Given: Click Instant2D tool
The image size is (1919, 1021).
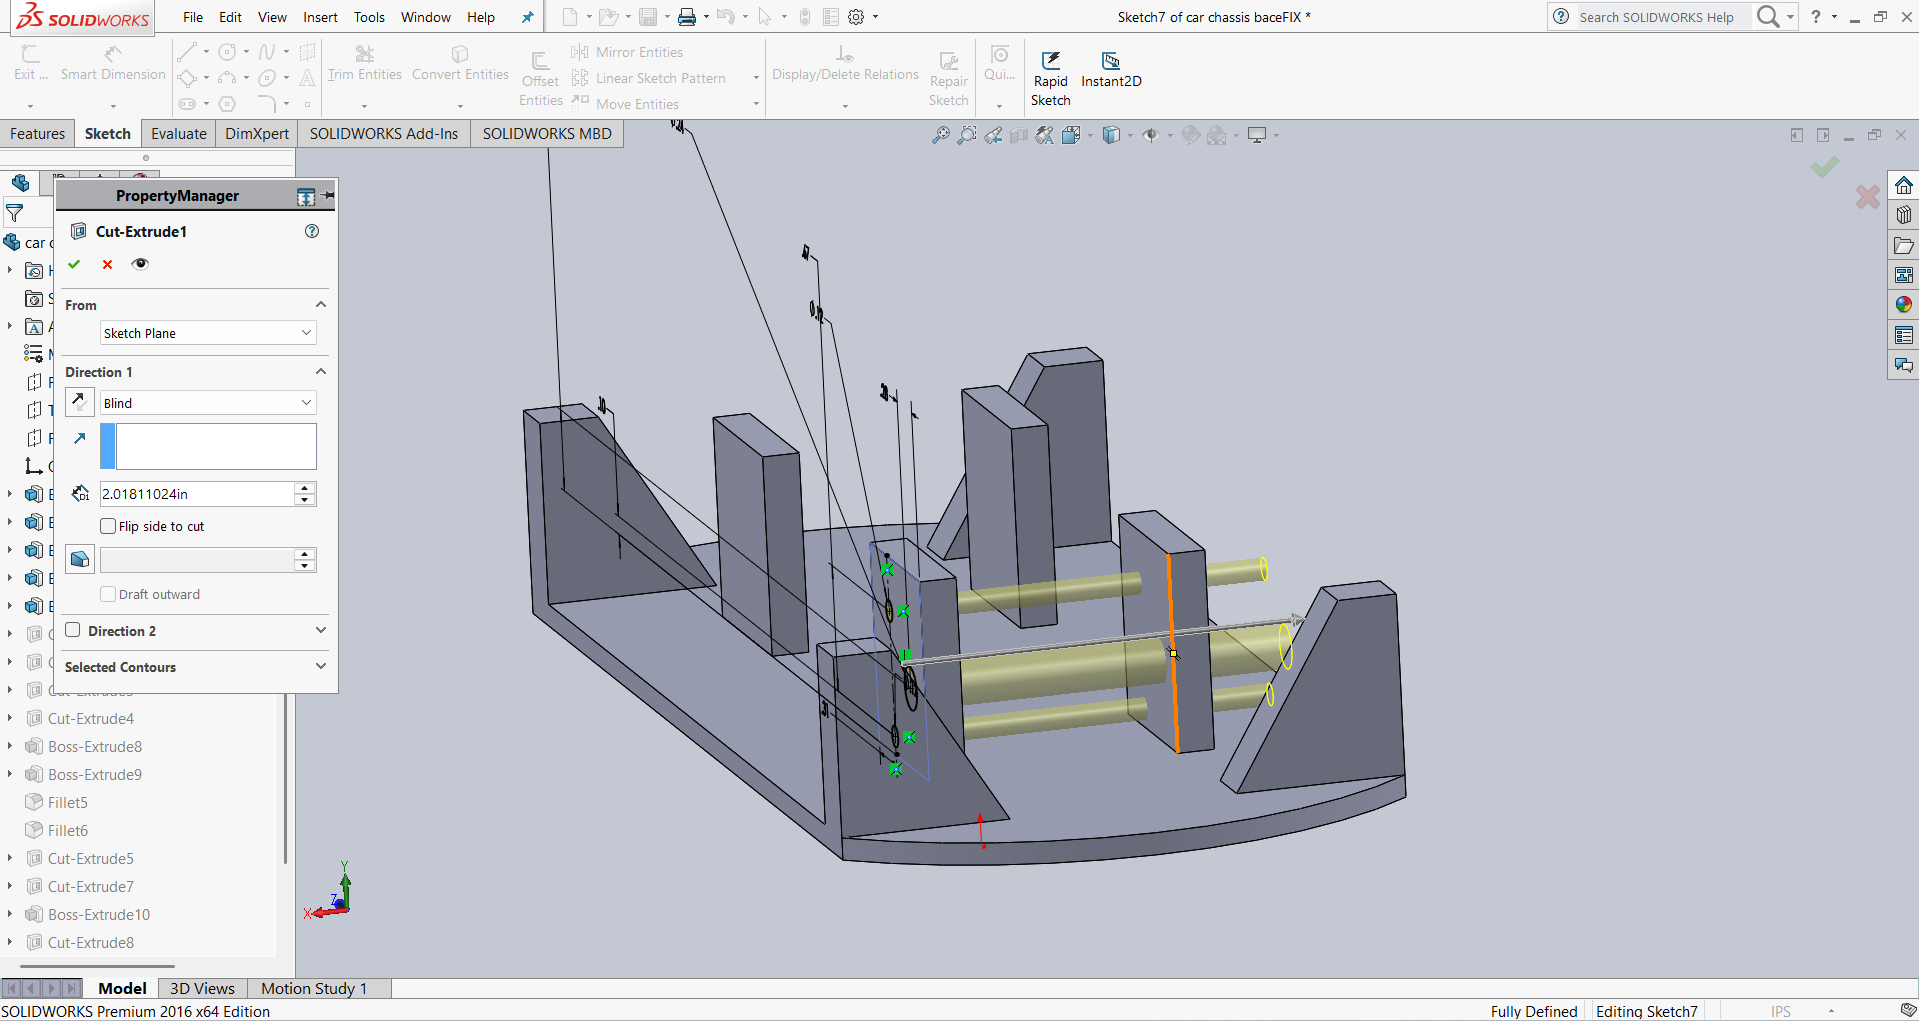Looking at the screenshot, I should pos(1111,70).
